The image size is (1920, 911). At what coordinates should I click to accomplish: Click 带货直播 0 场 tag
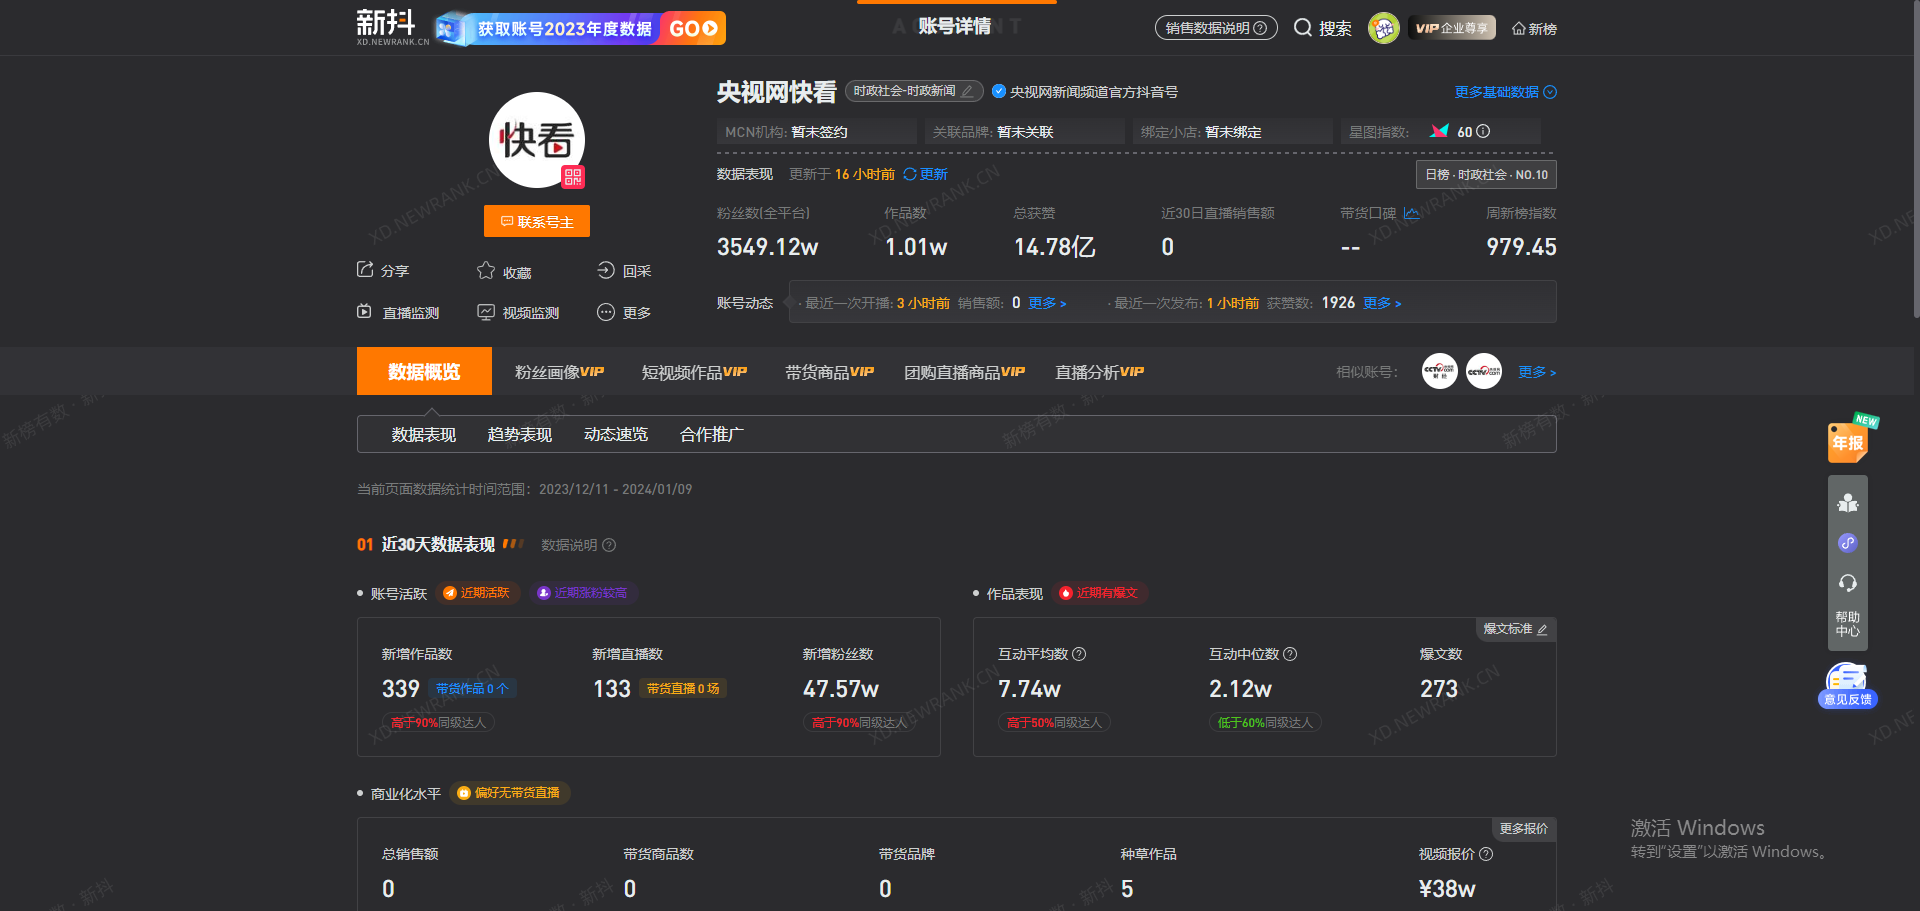[x=683, y=689]
